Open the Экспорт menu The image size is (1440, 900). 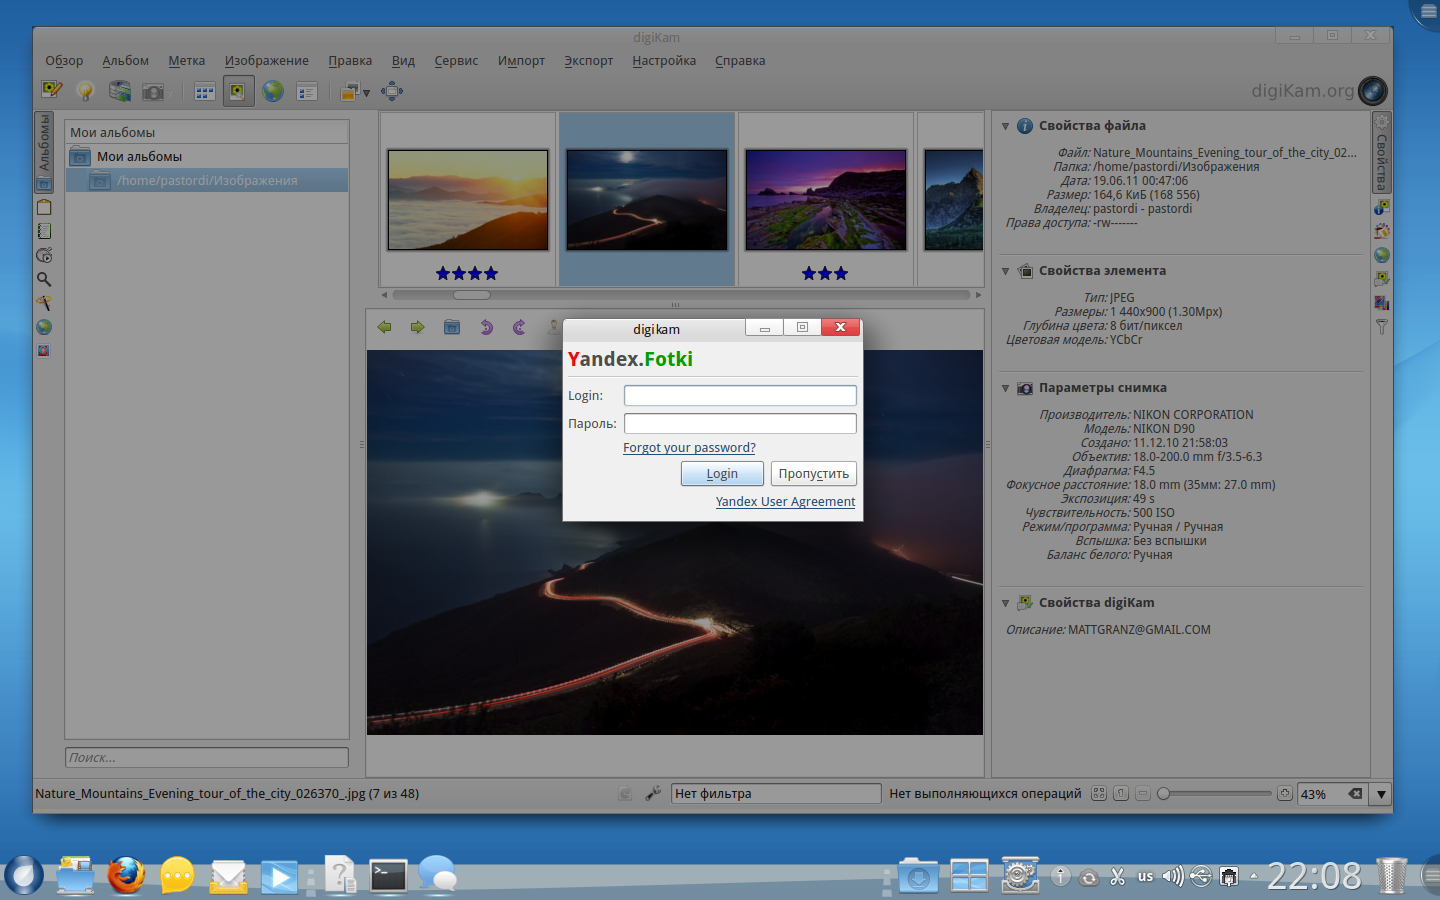(588, 61)
